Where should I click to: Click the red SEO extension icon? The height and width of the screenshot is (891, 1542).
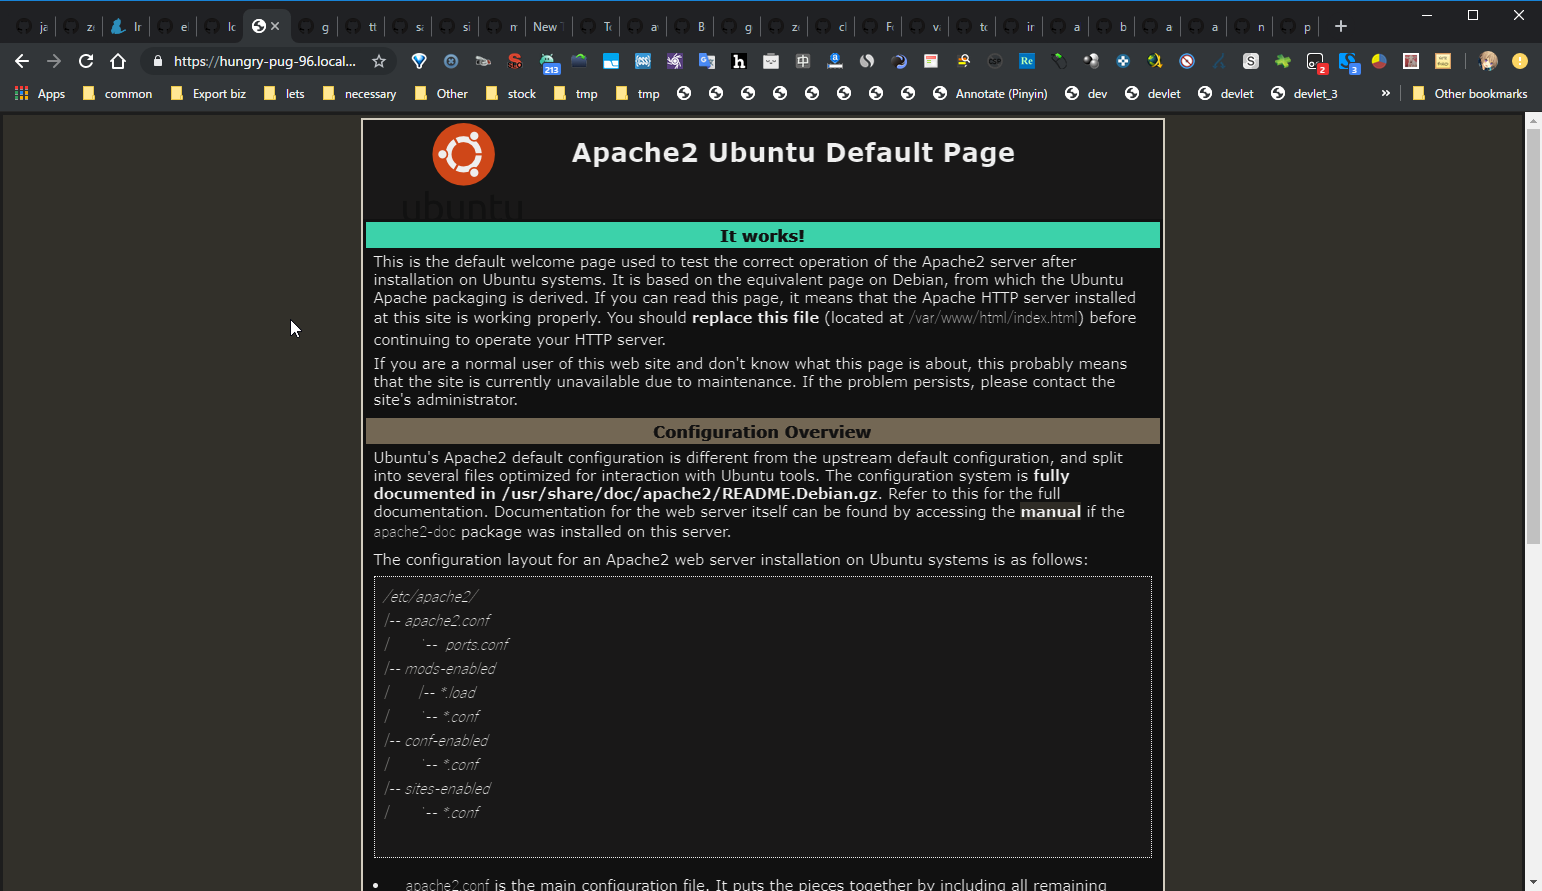point(515,61)
